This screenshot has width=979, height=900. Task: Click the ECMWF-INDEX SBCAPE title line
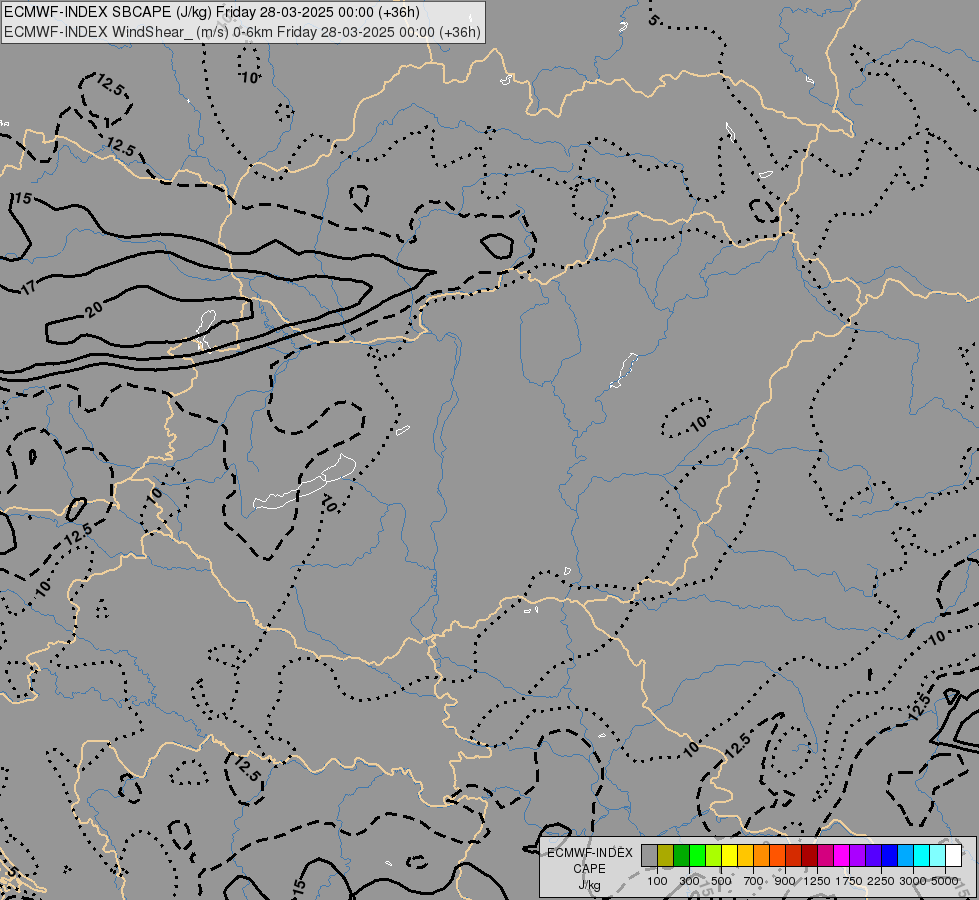click(x=212, y=12)
